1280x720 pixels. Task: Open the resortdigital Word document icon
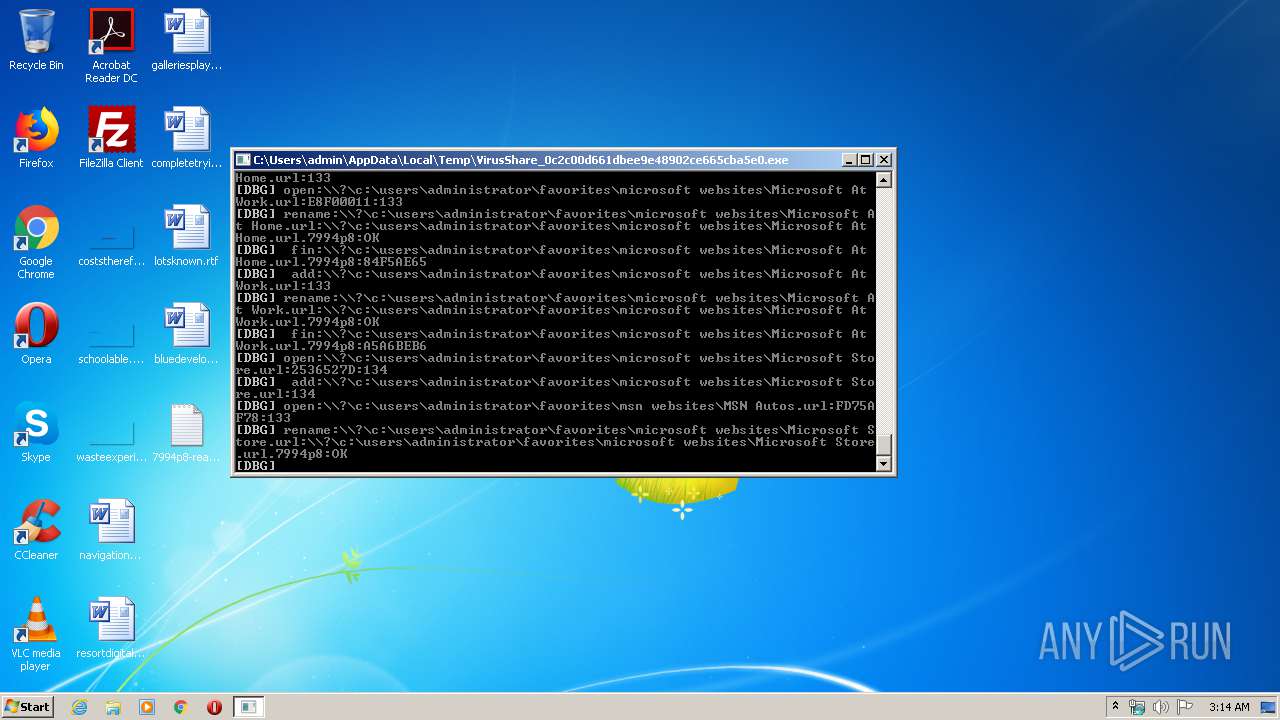click(x=111, y=629)
